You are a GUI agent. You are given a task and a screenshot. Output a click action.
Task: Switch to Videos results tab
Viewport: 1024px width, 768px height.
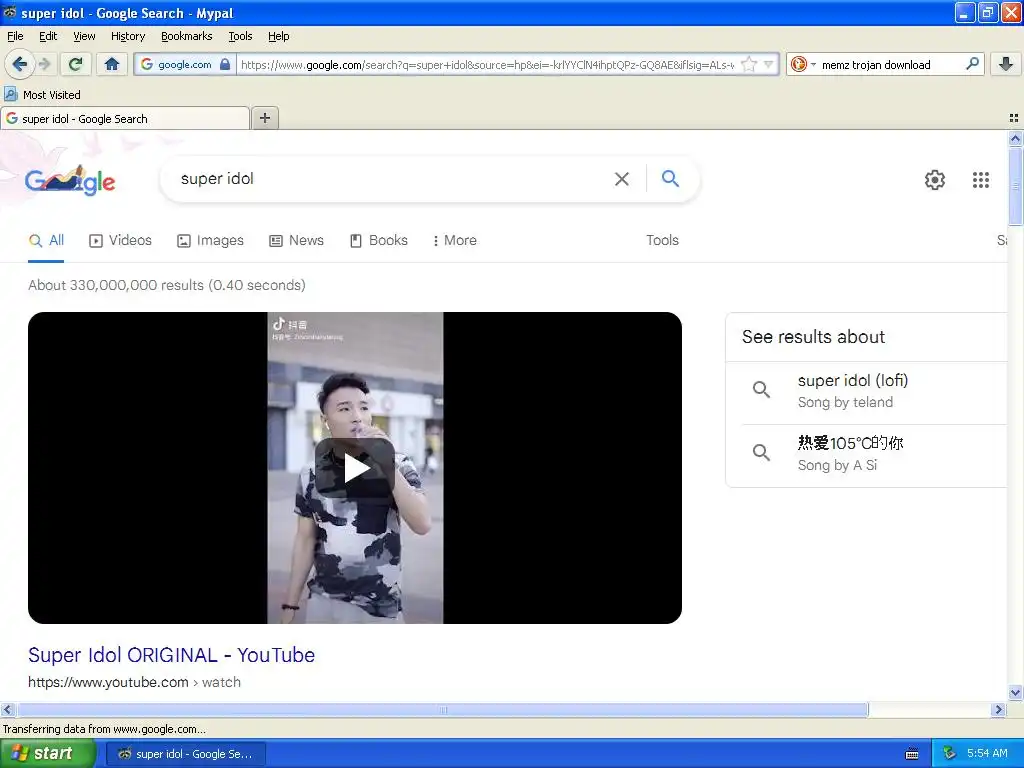tap(120, 240)
